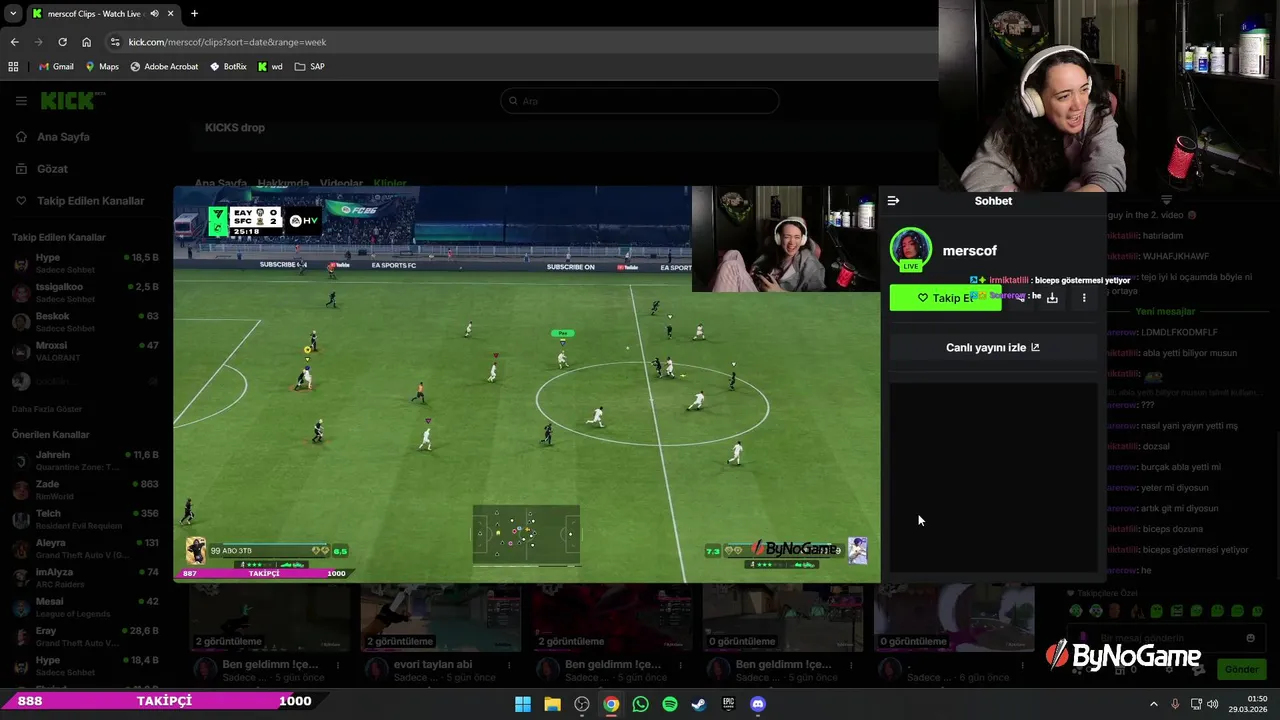The image size is (1280, 720).
Task: Toggle the microphone icon in system tray
Action: click(1175, 704)
